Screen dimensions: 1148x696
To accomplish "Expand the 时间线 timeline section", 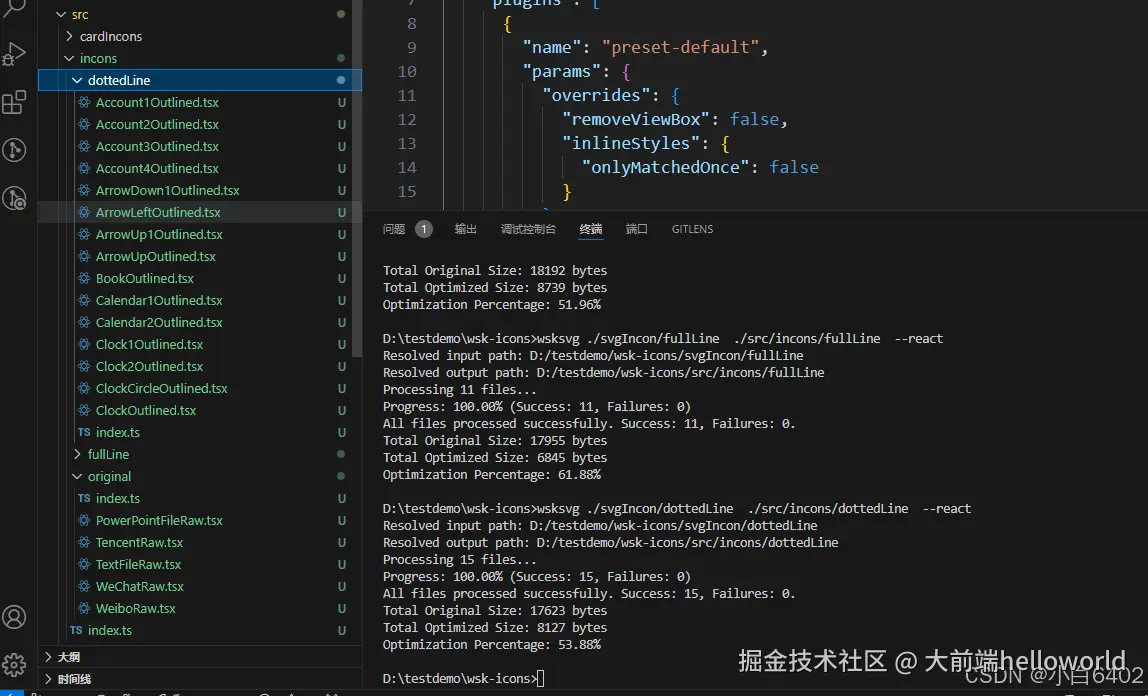I will pos(48,679).
